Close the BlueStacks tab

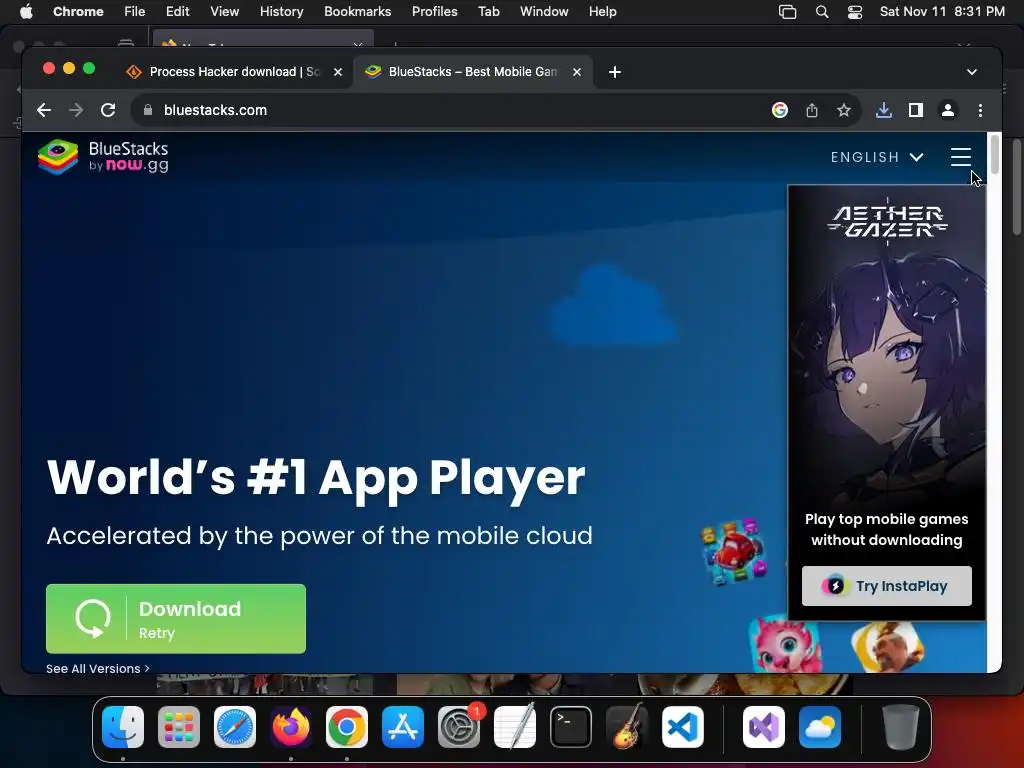pos(577,72)
